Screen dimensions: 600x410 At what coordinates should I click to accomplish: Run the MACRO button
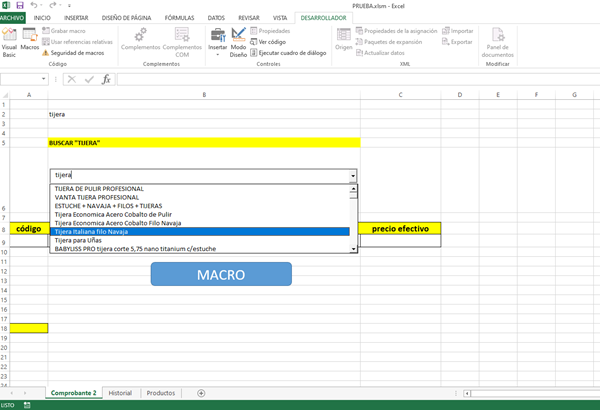tap(221, 274)
